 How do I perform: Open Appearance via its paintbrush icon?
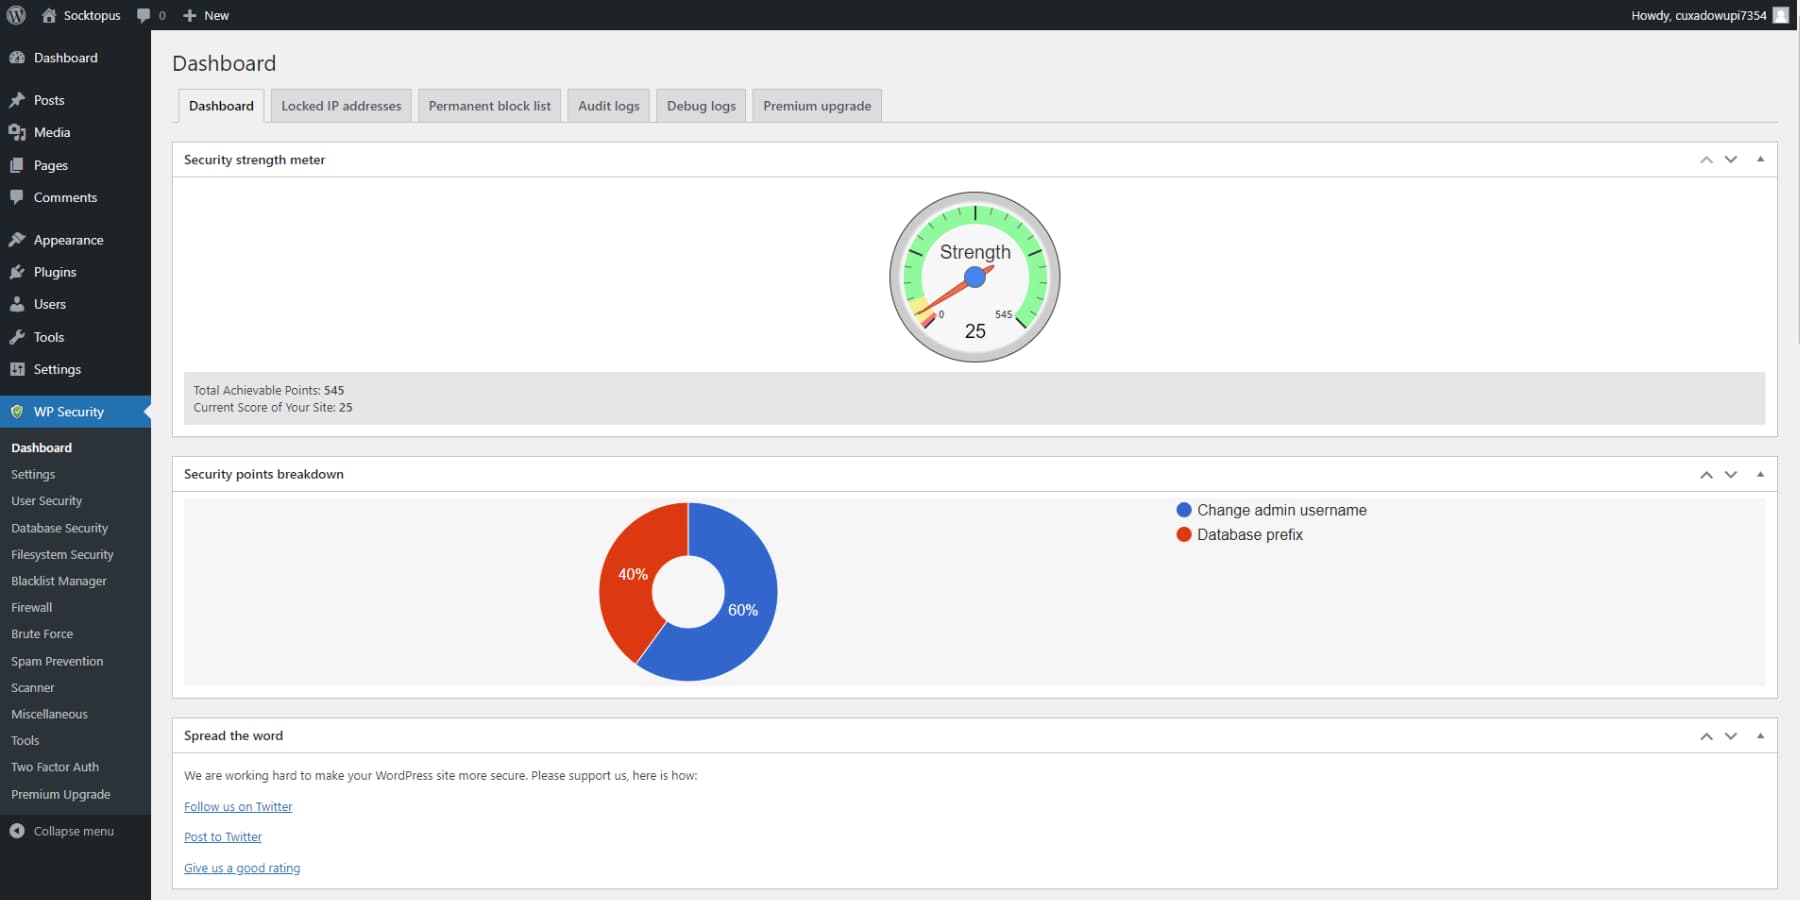[17, 239]
